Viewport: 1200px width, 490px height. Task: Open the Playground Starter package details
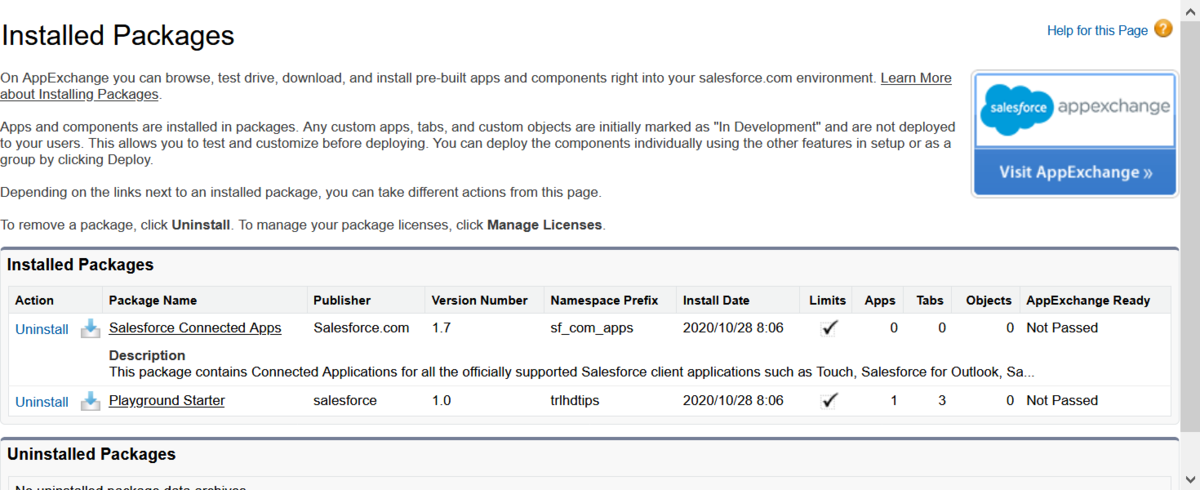(167, 401)
